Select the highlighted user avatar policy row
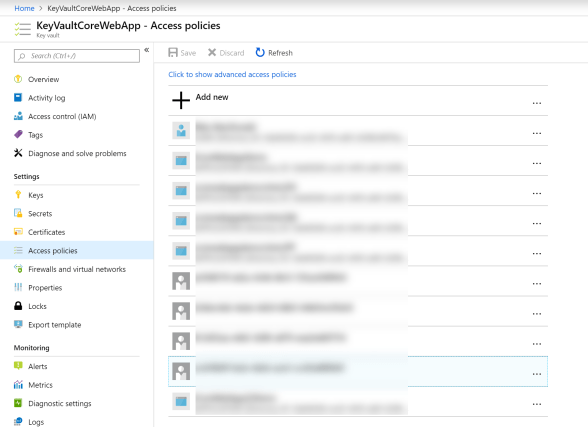Viewport: 588px width, 427px height. coord(358,371)
